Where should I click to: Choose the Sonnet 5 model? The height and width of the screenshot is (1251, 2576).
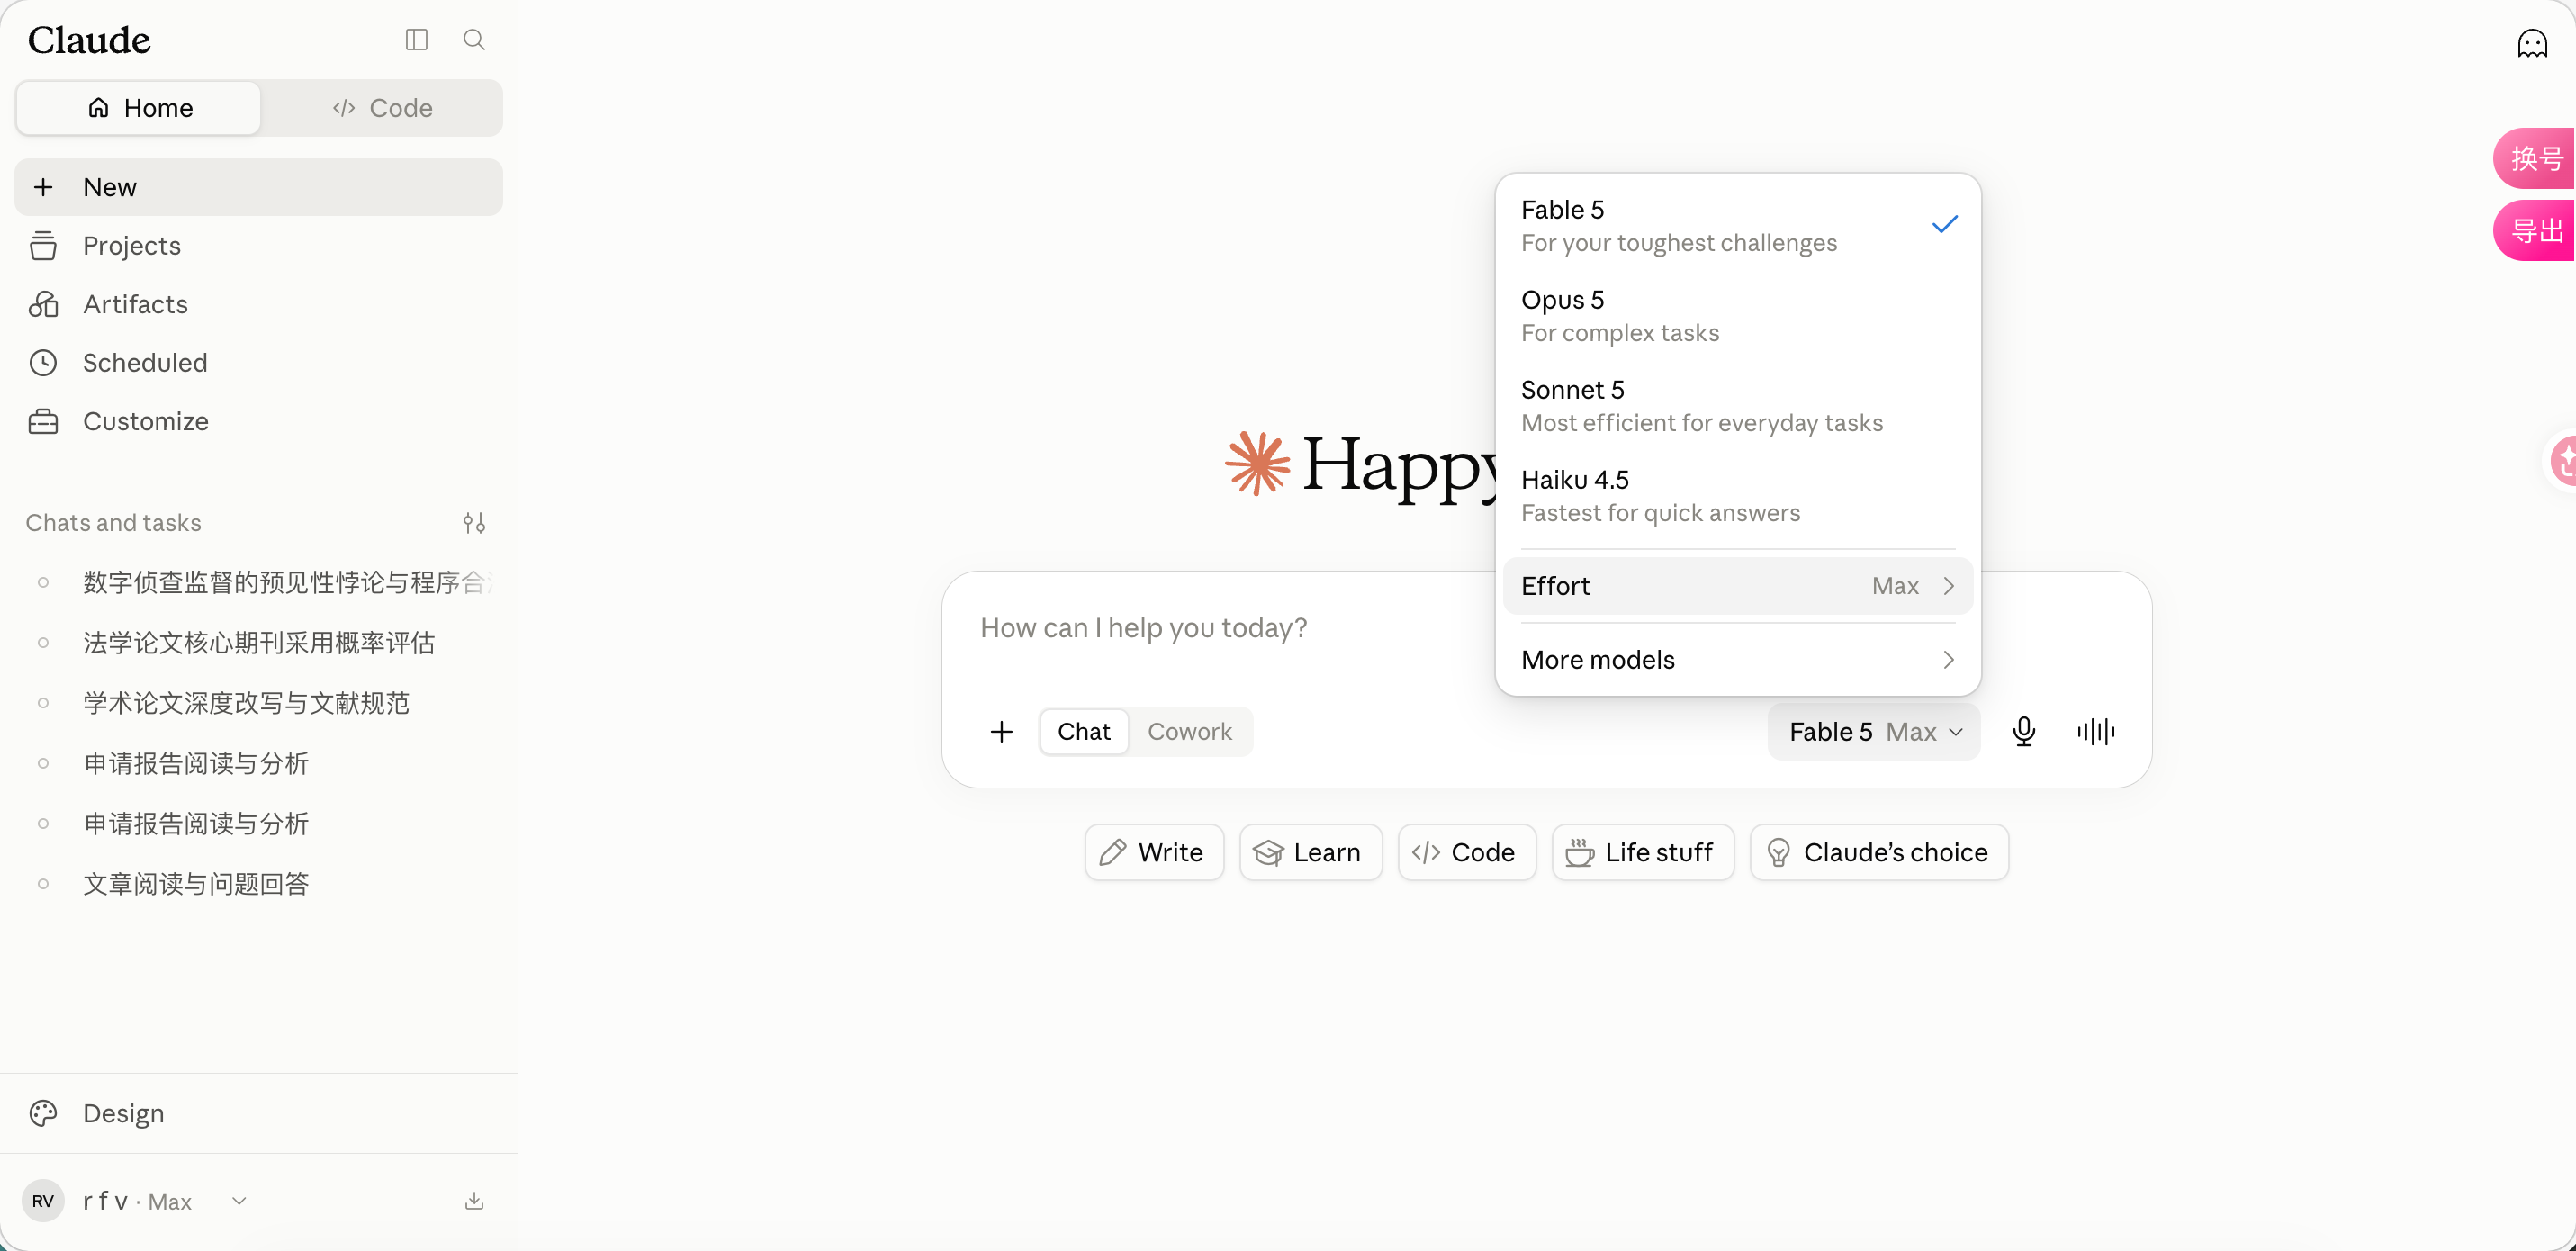pyautogui.click(x=1737, y=406)
